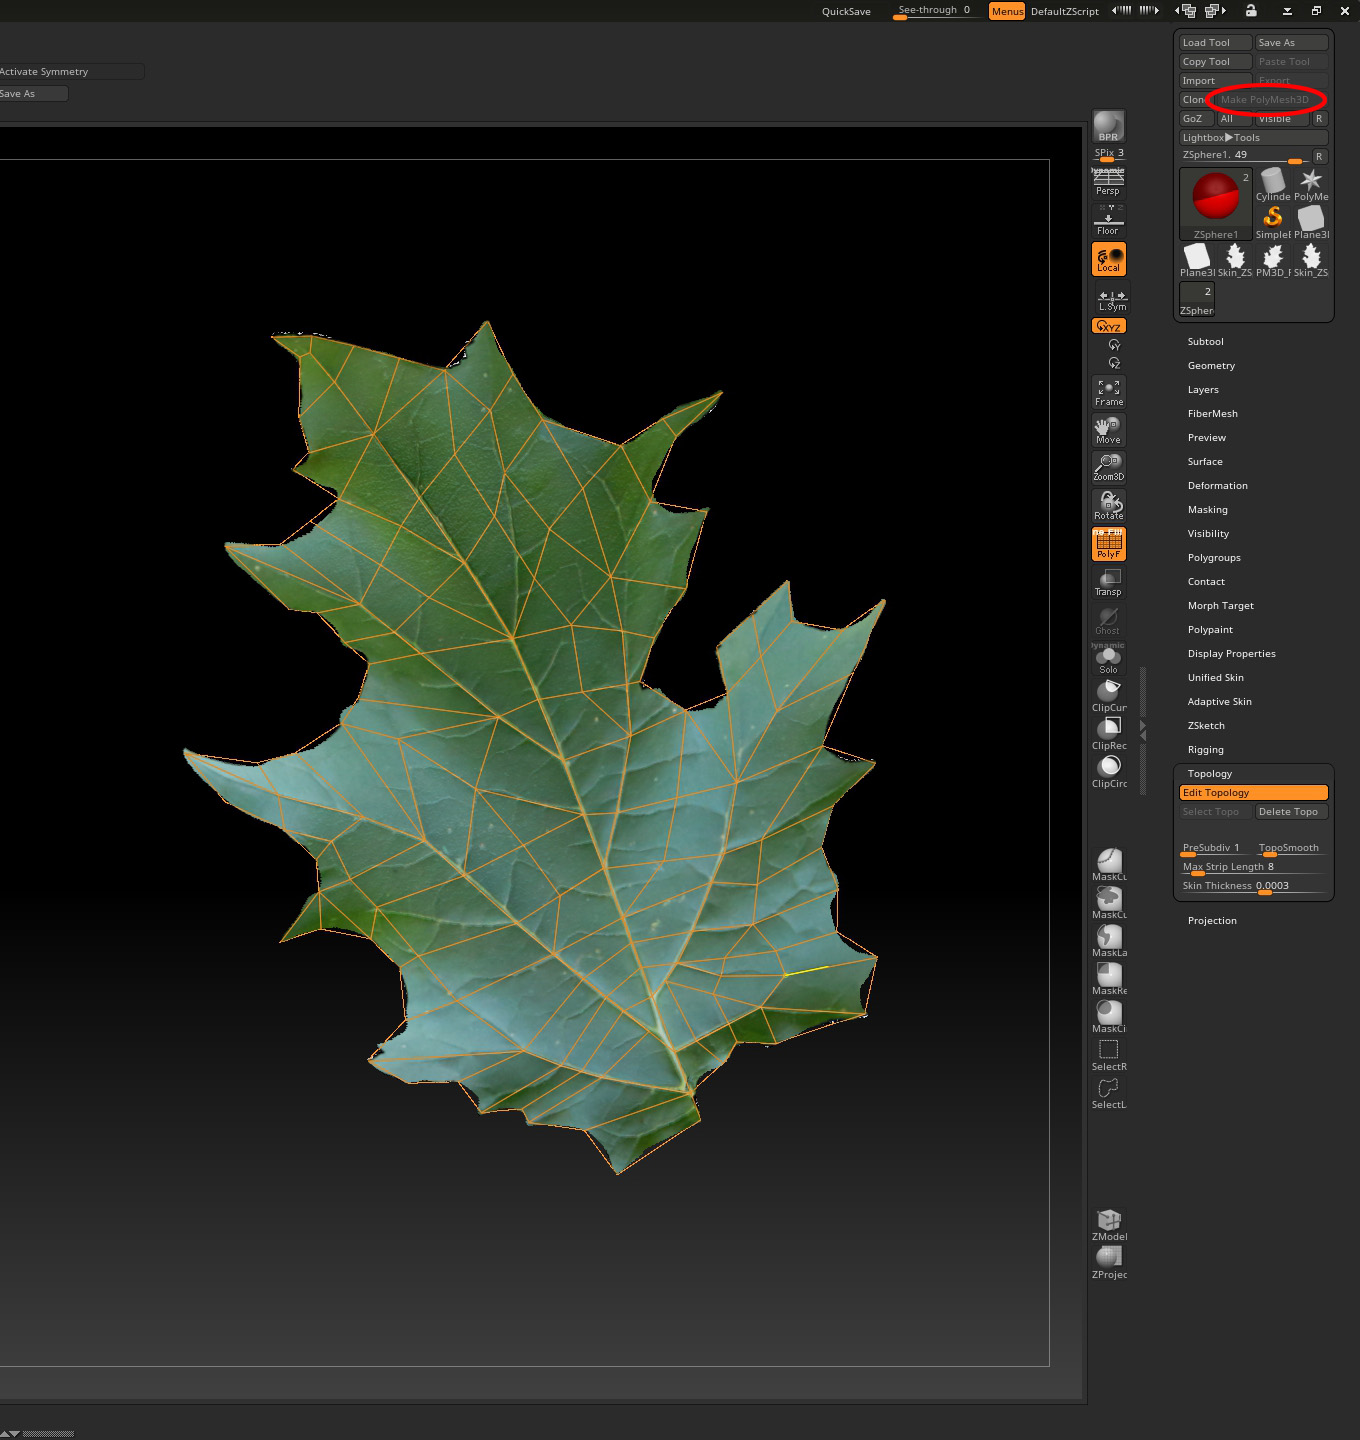
Task: Adjust the SPix slider
Action: pos(1108,154)
